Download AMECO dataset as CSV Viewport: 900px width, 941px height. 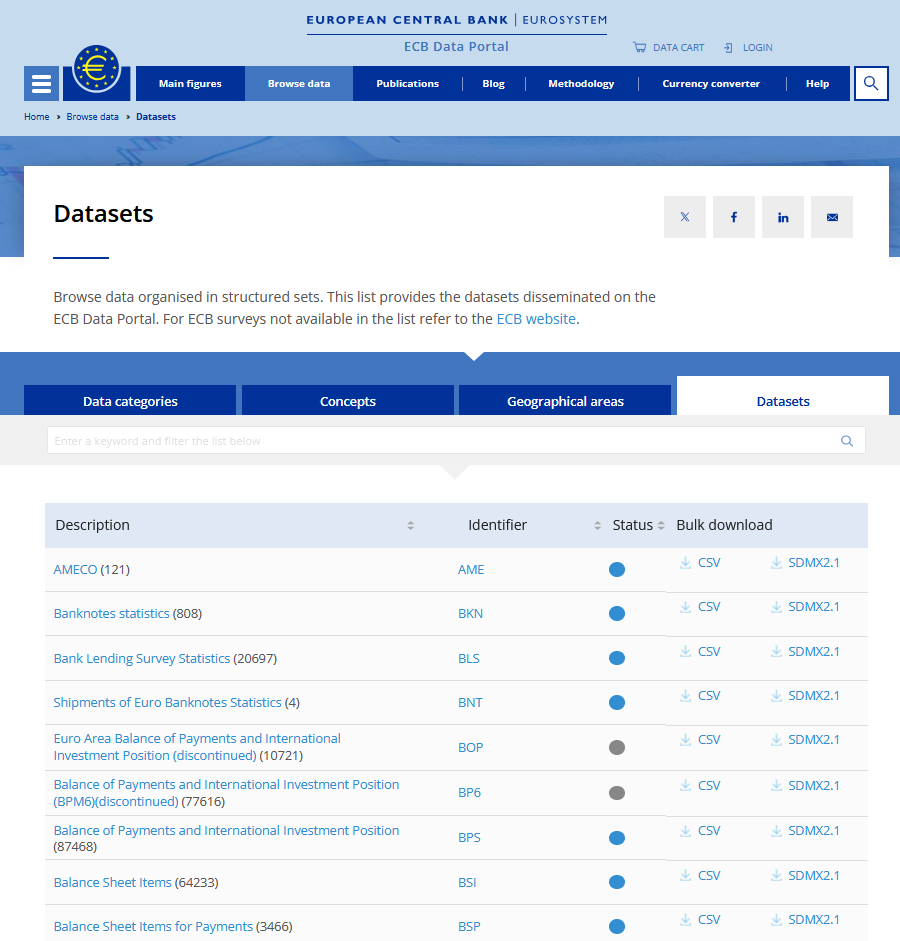click(x=700, y=562)
